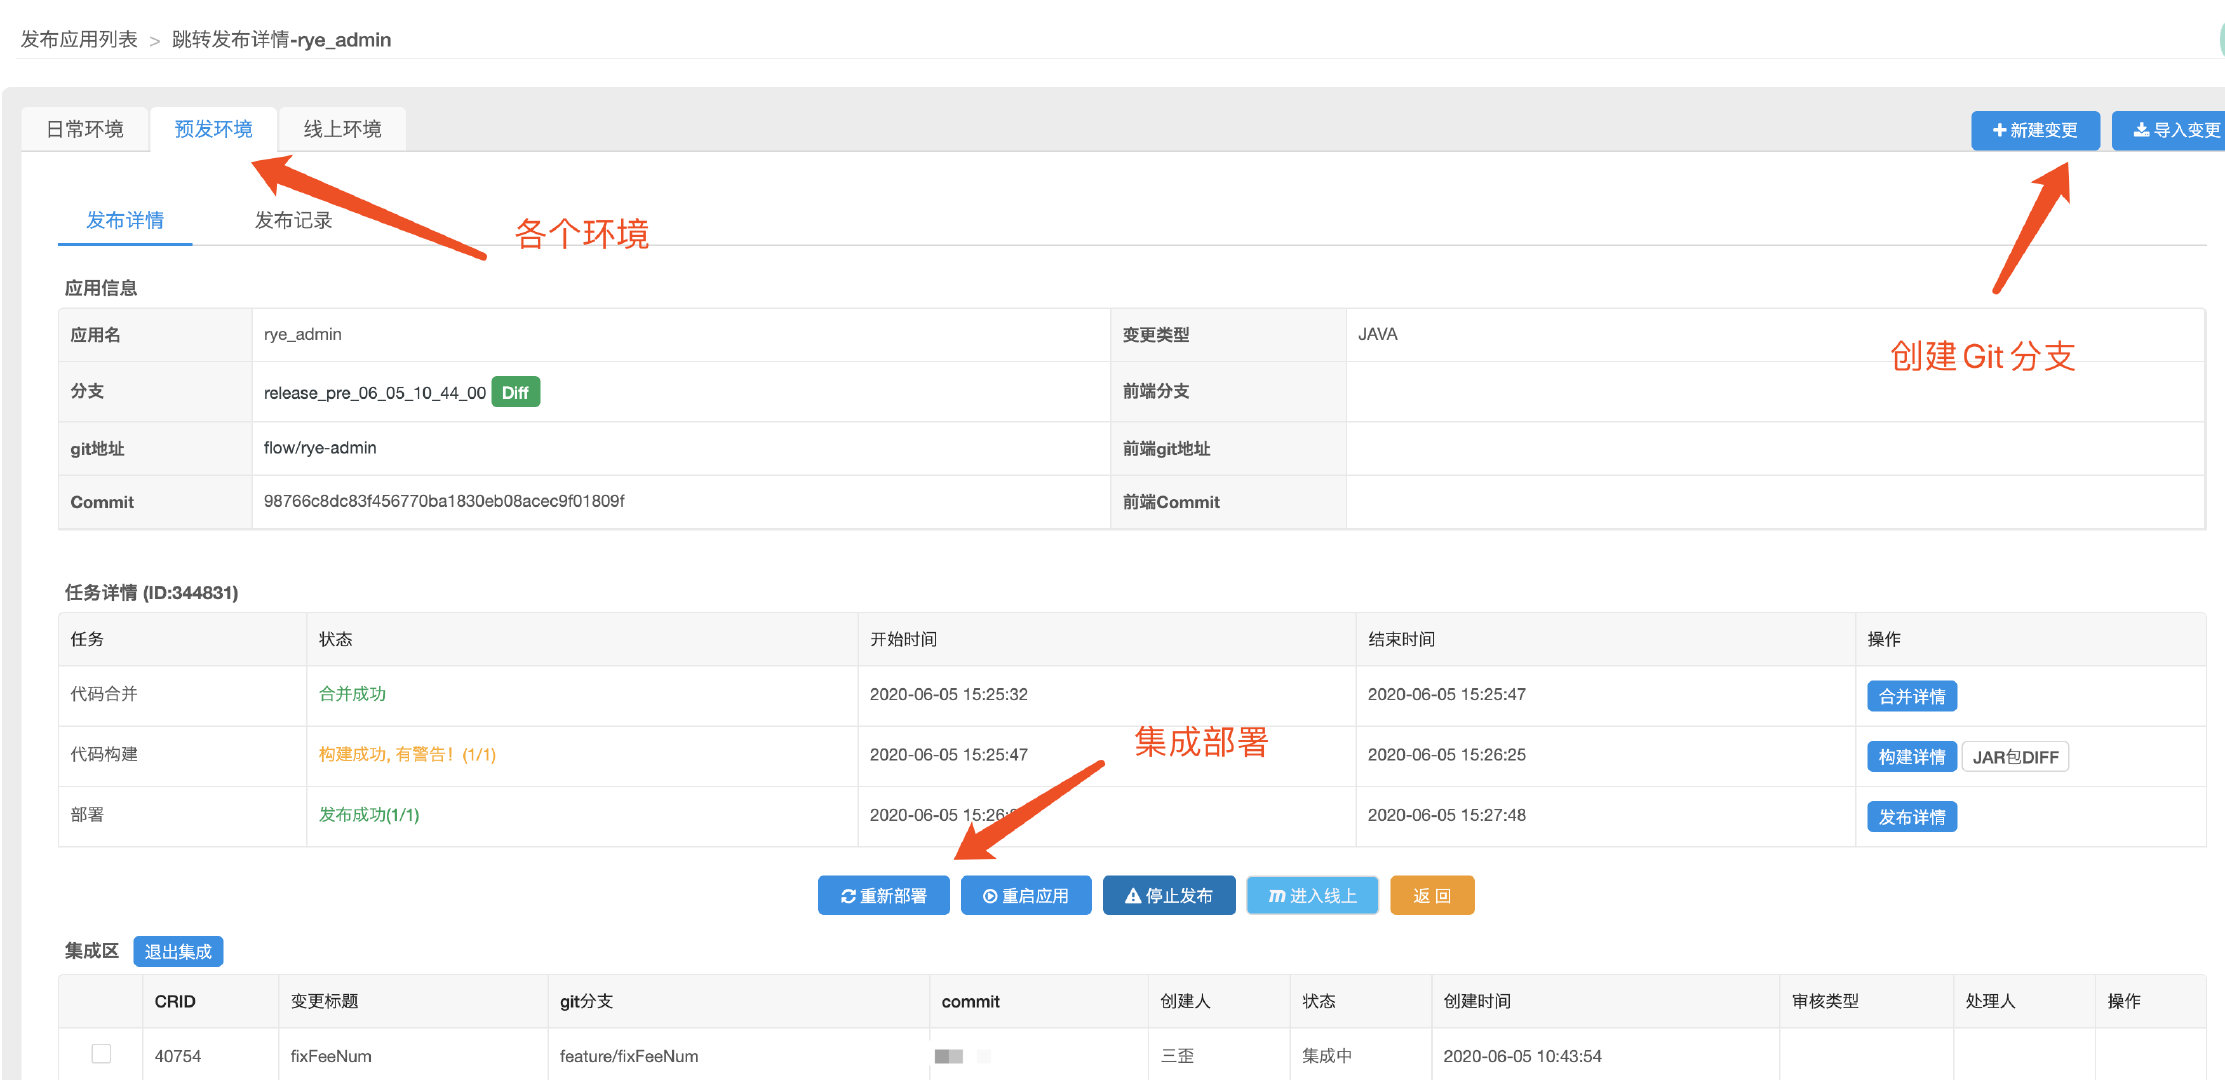Open the 线上环境 tab
The width and height of the screenshot is (2225, 1080).
(x=342, y=129)
